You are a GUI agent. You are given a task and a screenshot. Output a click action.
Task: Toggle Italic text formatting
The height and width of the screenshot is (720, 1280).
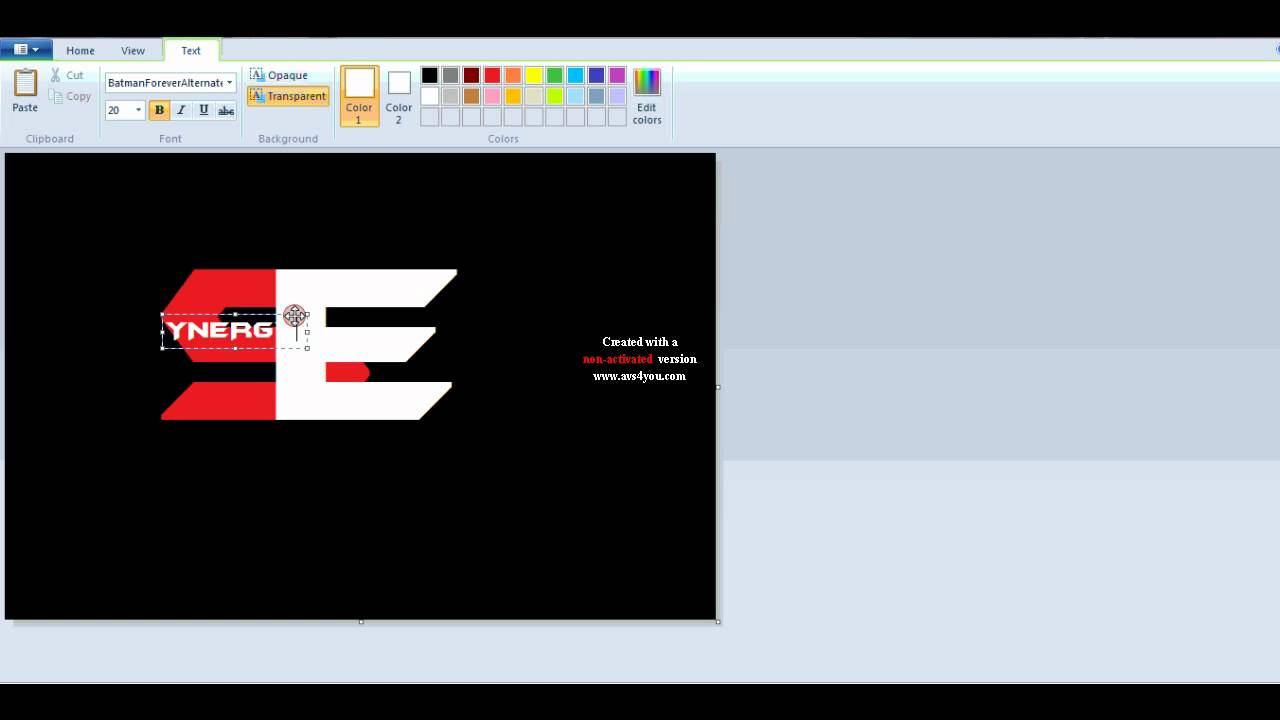(x=181, y=110)
